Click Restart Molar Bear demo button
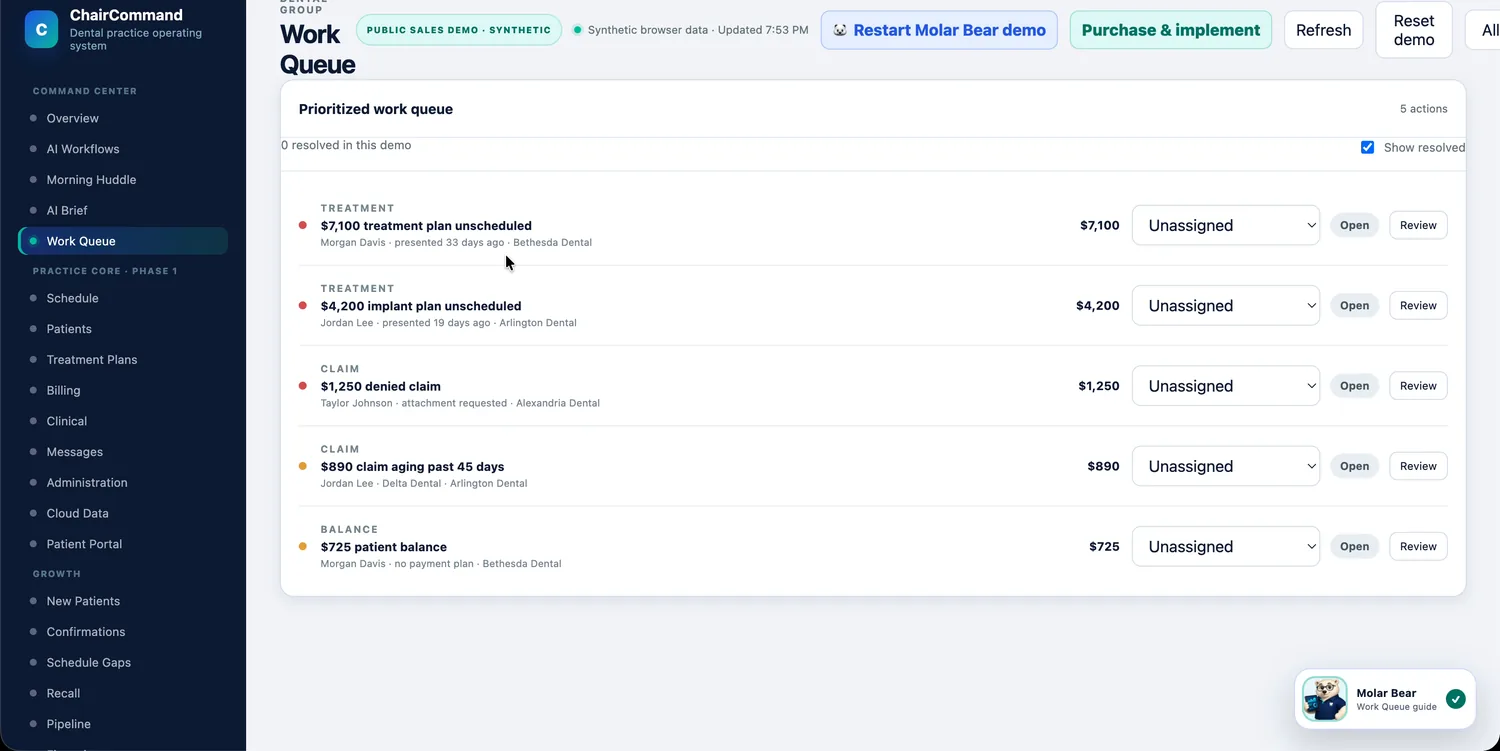 939,30
